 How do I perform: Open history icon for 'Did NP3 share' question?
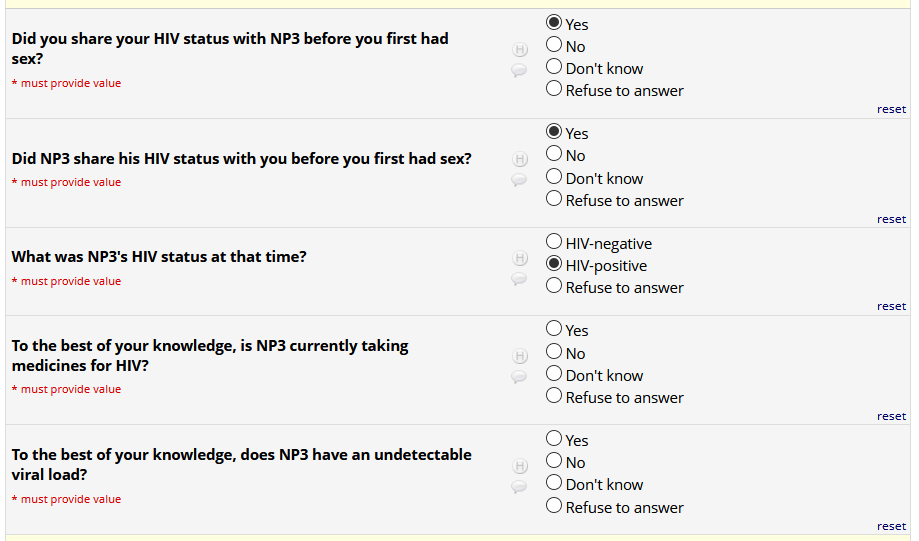[x=519, y=159]
